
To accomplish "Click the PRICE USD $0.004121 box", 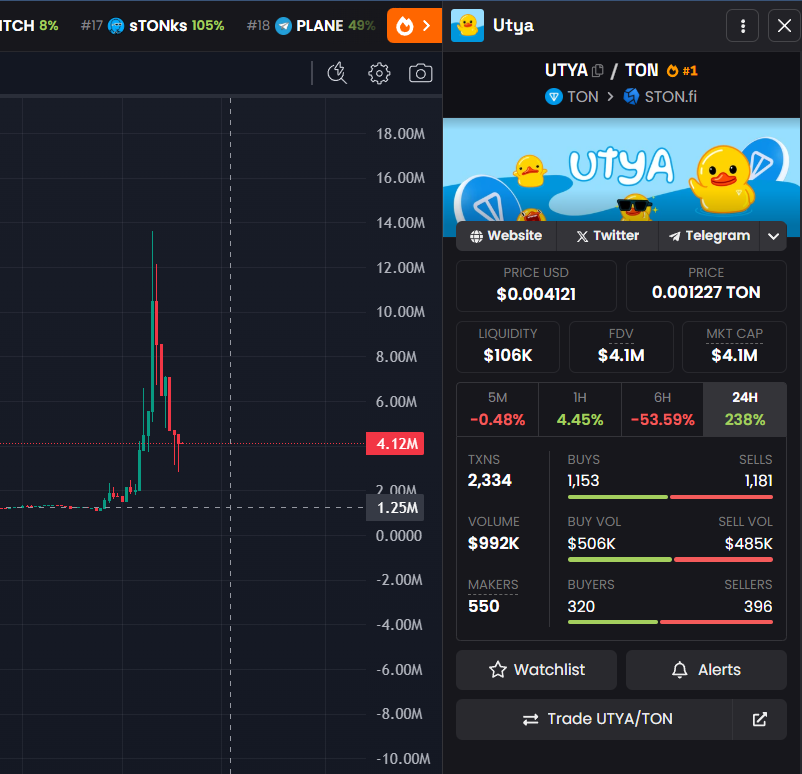I will 536,286.
